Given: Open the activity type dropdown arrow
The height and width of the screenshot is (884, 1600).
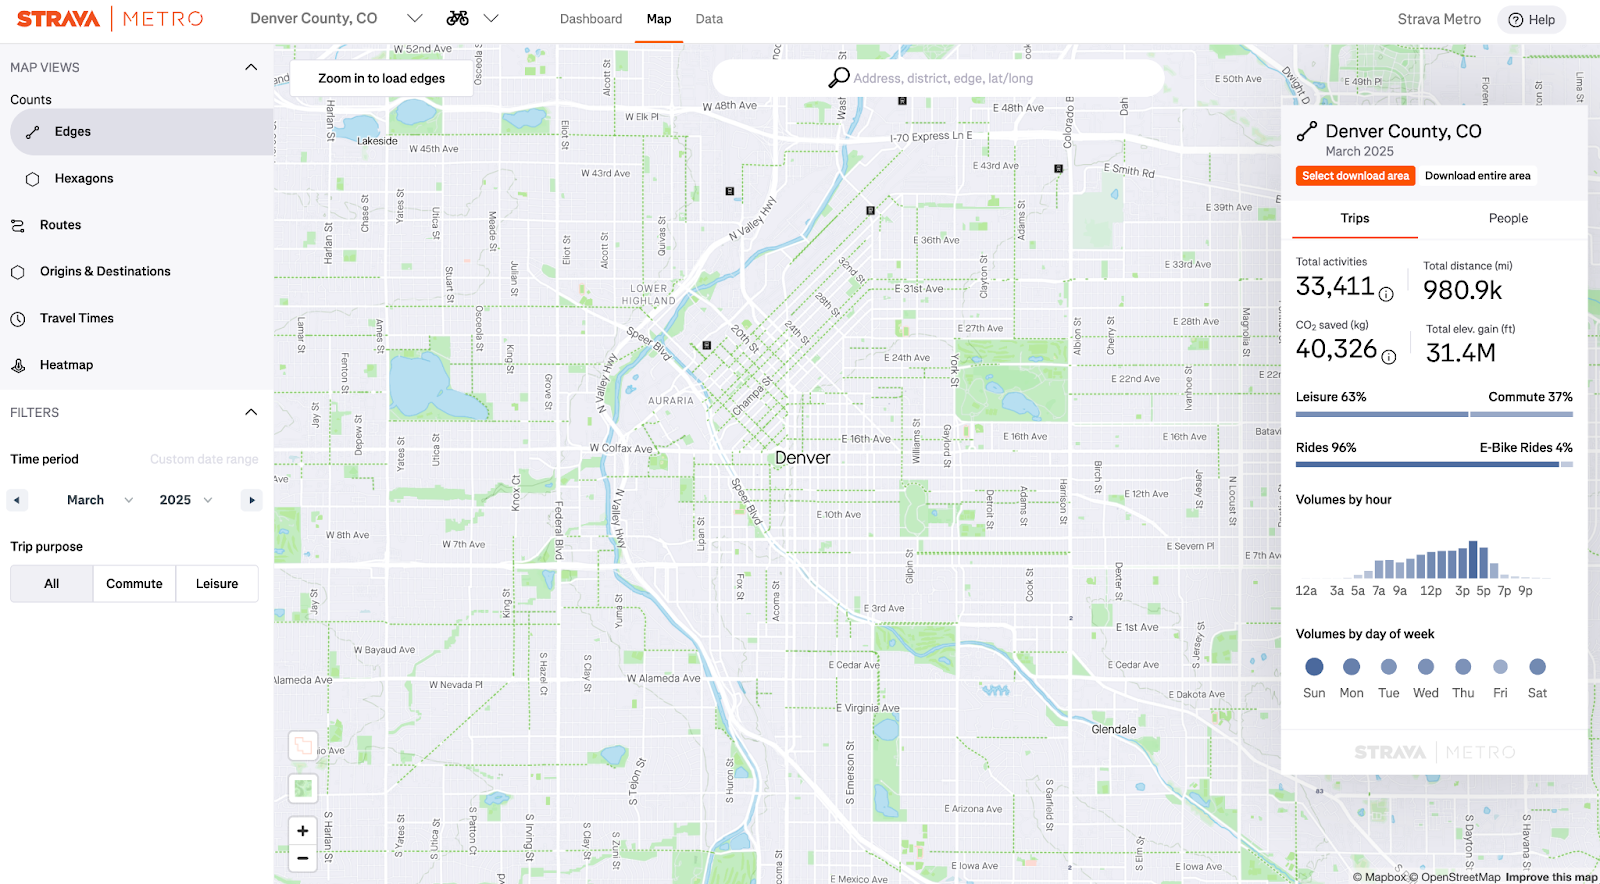Looking at the screenshot, I should click(491, 18).
